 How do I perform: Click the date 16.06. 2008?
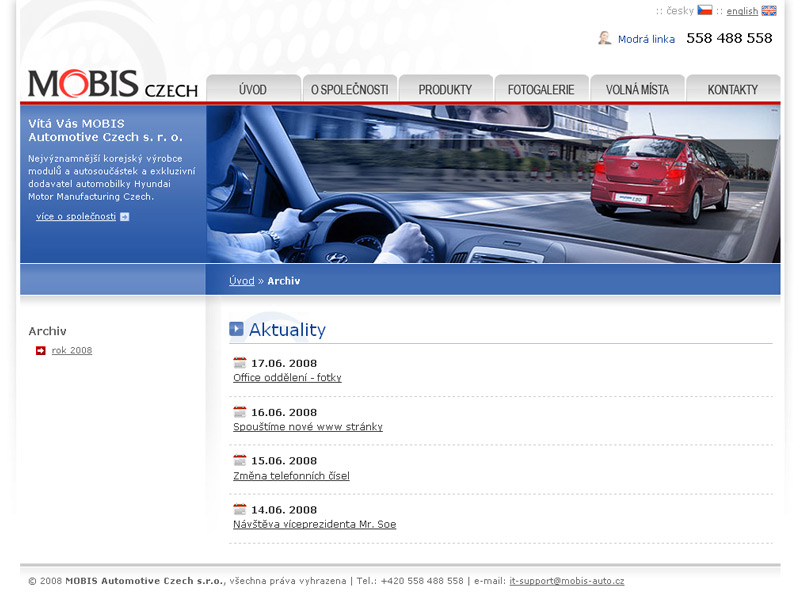(x=284, y=412)
